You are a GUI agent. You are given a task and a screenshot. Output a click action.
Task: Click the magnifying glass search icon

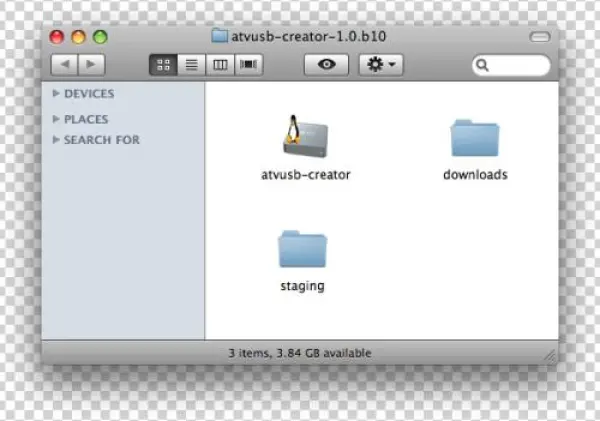(x=483, y=65)
